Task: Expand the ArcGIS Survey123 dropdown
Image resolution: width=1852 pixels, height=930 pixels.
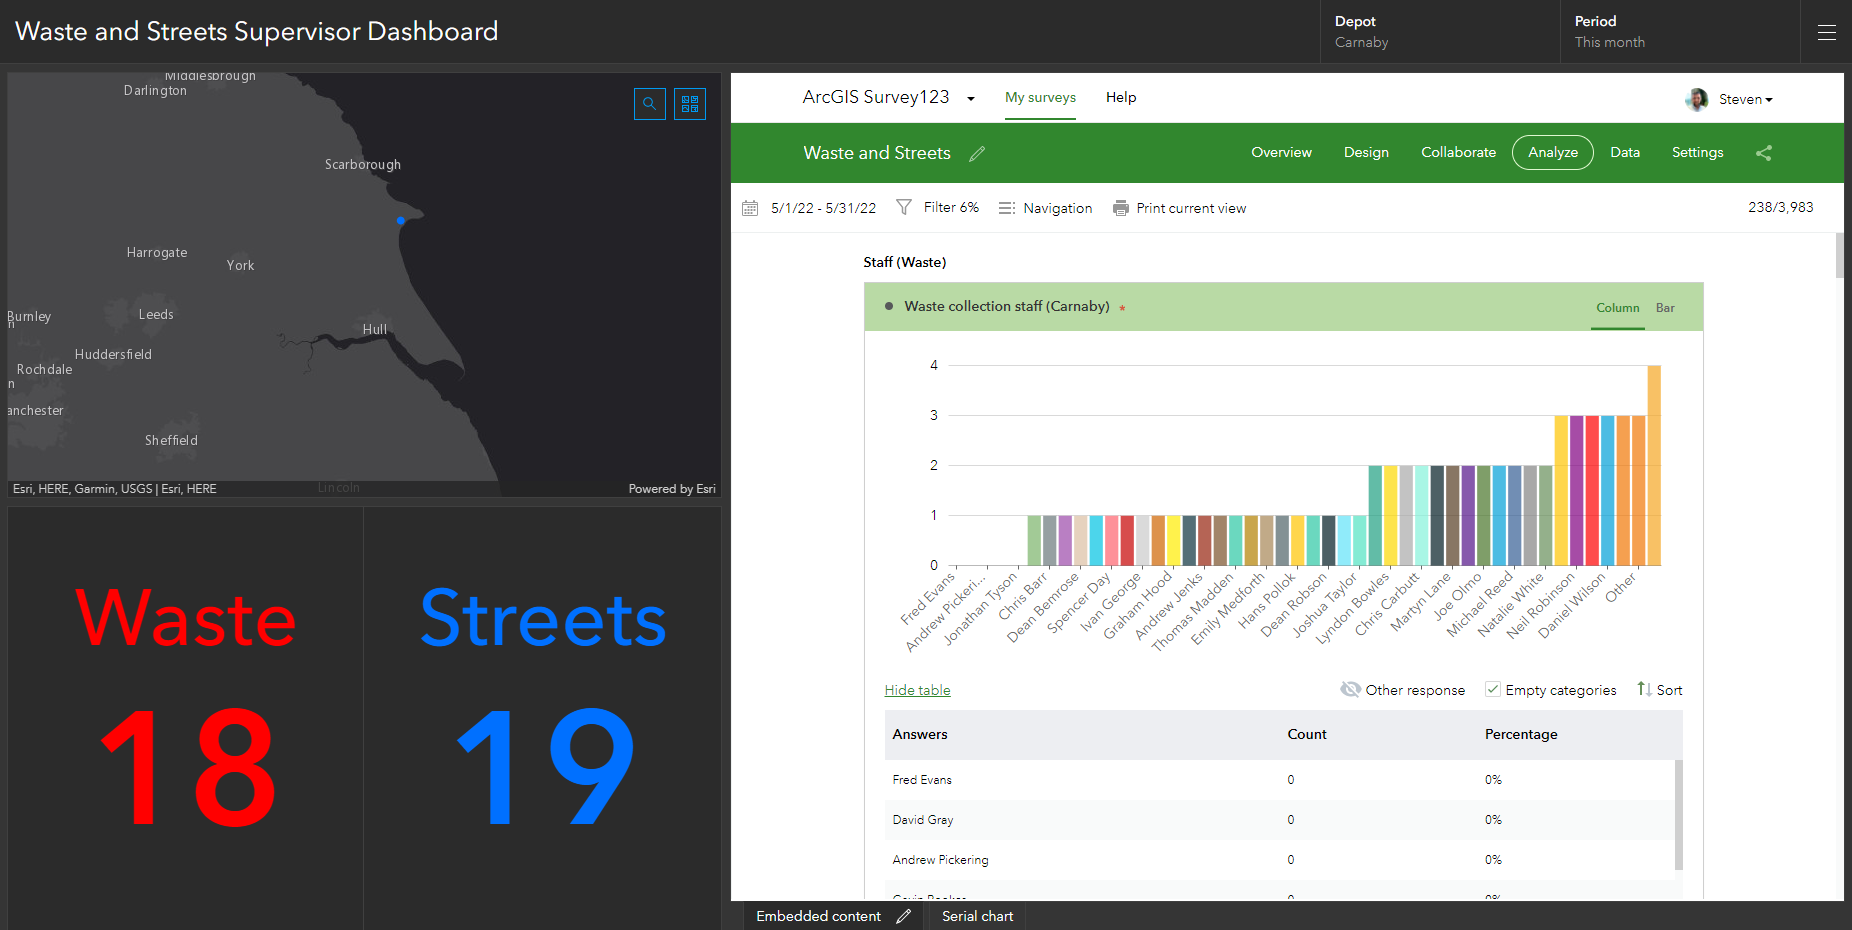Action: click(x=970, y=98)
